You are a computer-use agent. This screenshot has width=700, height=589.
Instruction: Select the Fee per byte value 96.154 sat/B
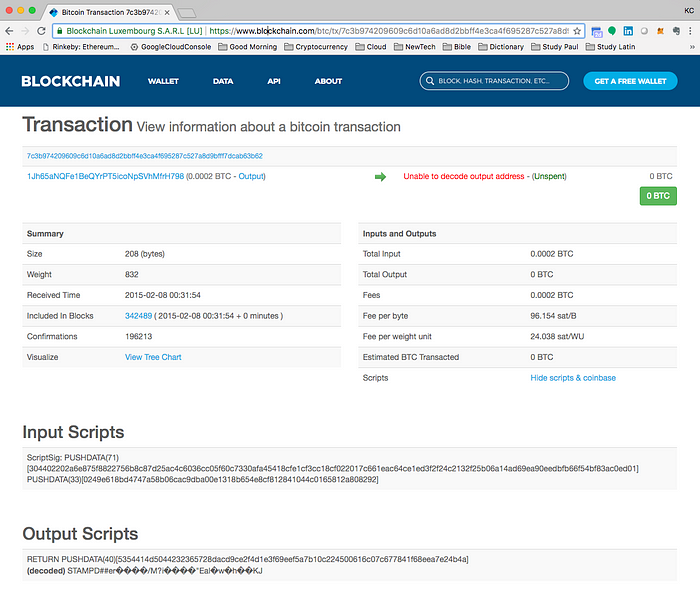(x=553, y=316)
